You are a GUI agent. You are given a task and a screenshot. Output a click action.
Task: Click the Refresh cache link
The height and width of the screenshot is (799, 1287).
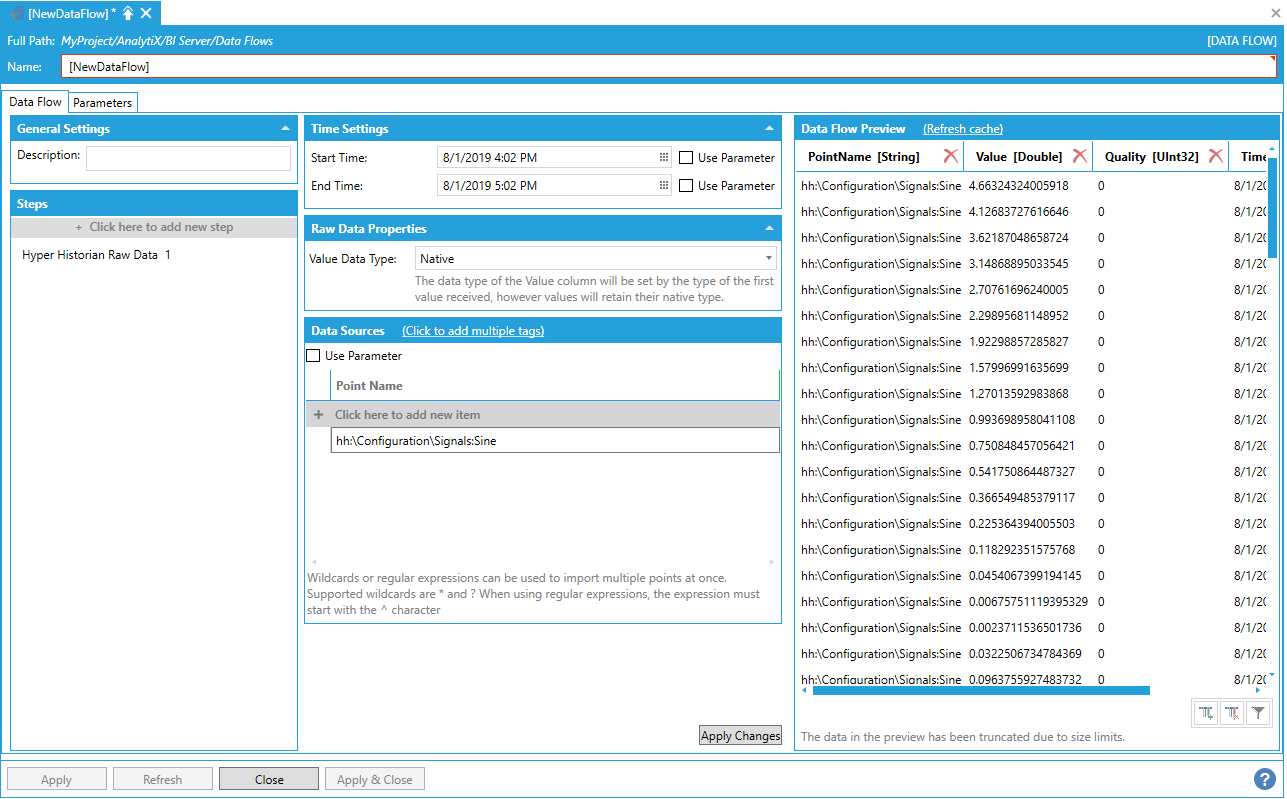(x=962, y=129)
